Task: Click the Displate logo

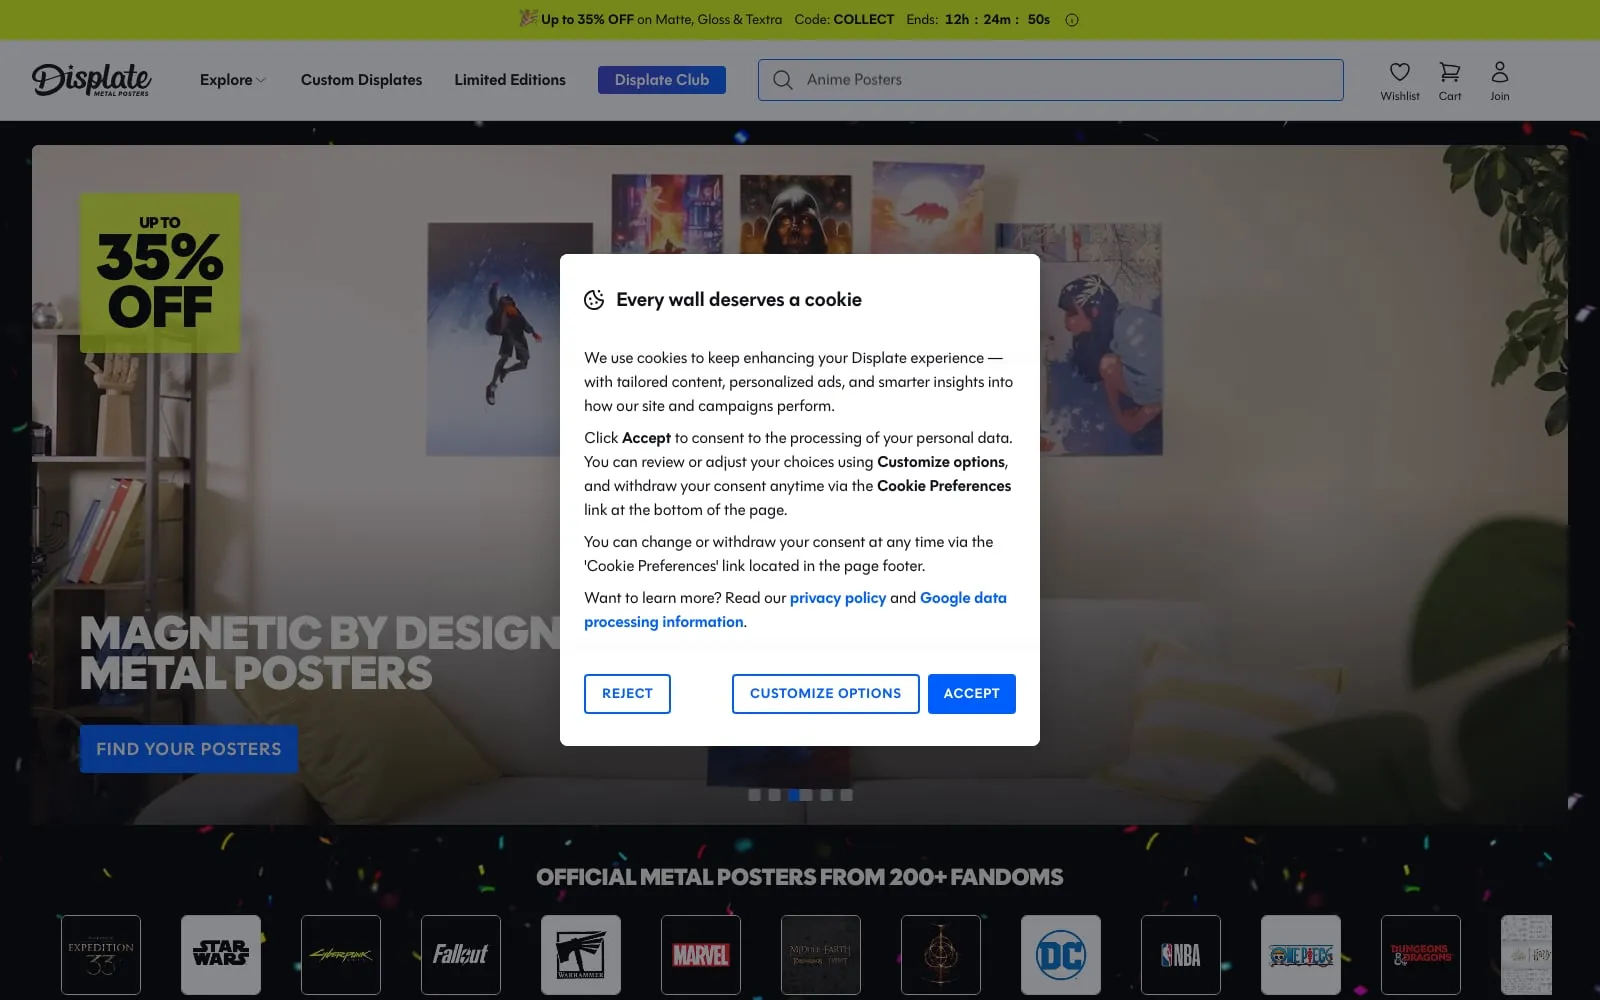Action: [x=91, y=80]
